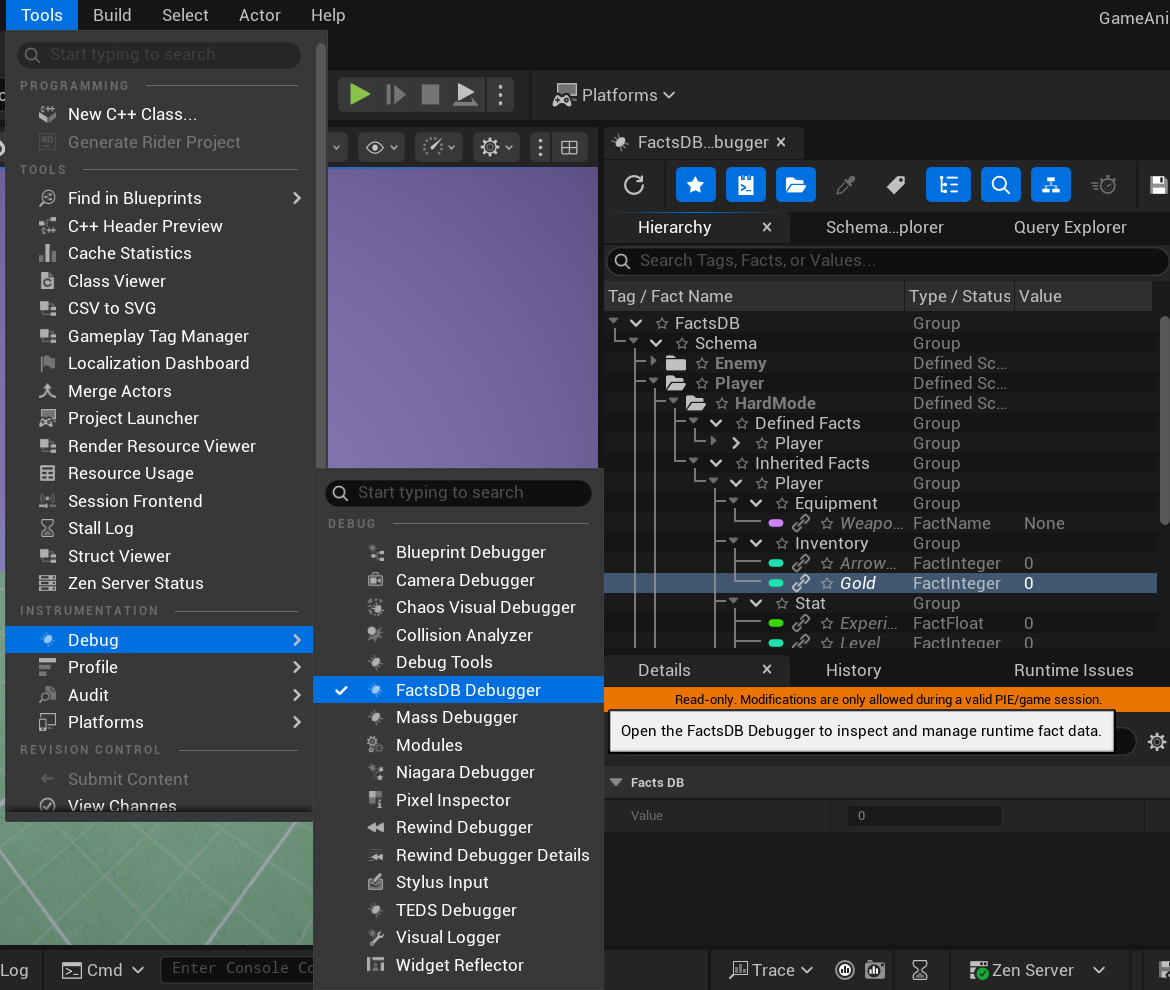Open the viewport eye show-flags dropdown

[381, 148]
